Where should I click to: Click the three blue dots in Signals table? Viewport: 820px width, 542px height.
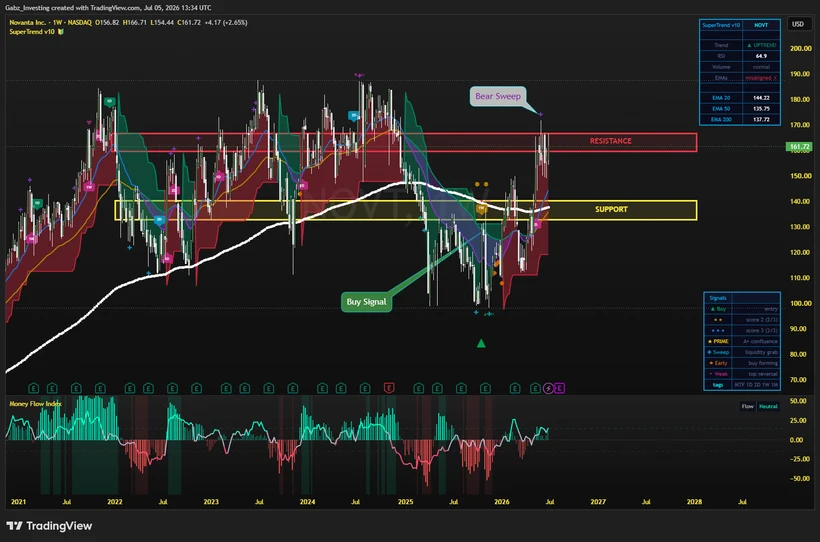(718, 331)
